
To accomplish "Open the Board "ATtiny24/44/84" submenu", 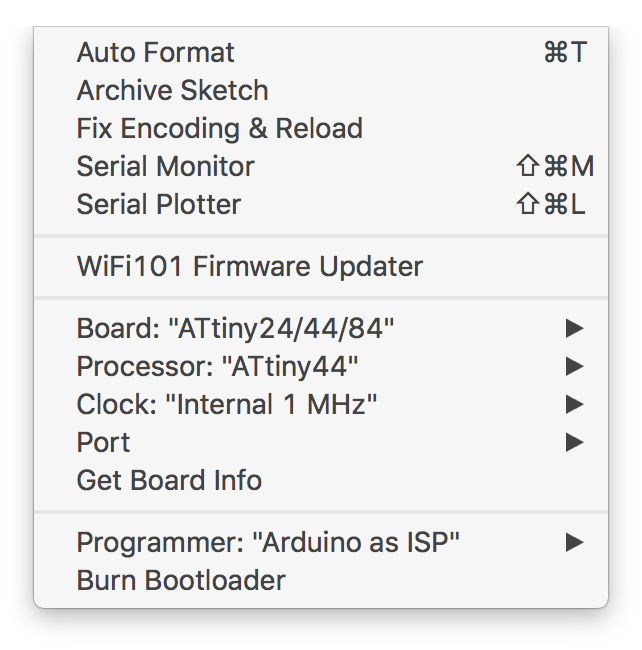I will click(x=321, y=328).
